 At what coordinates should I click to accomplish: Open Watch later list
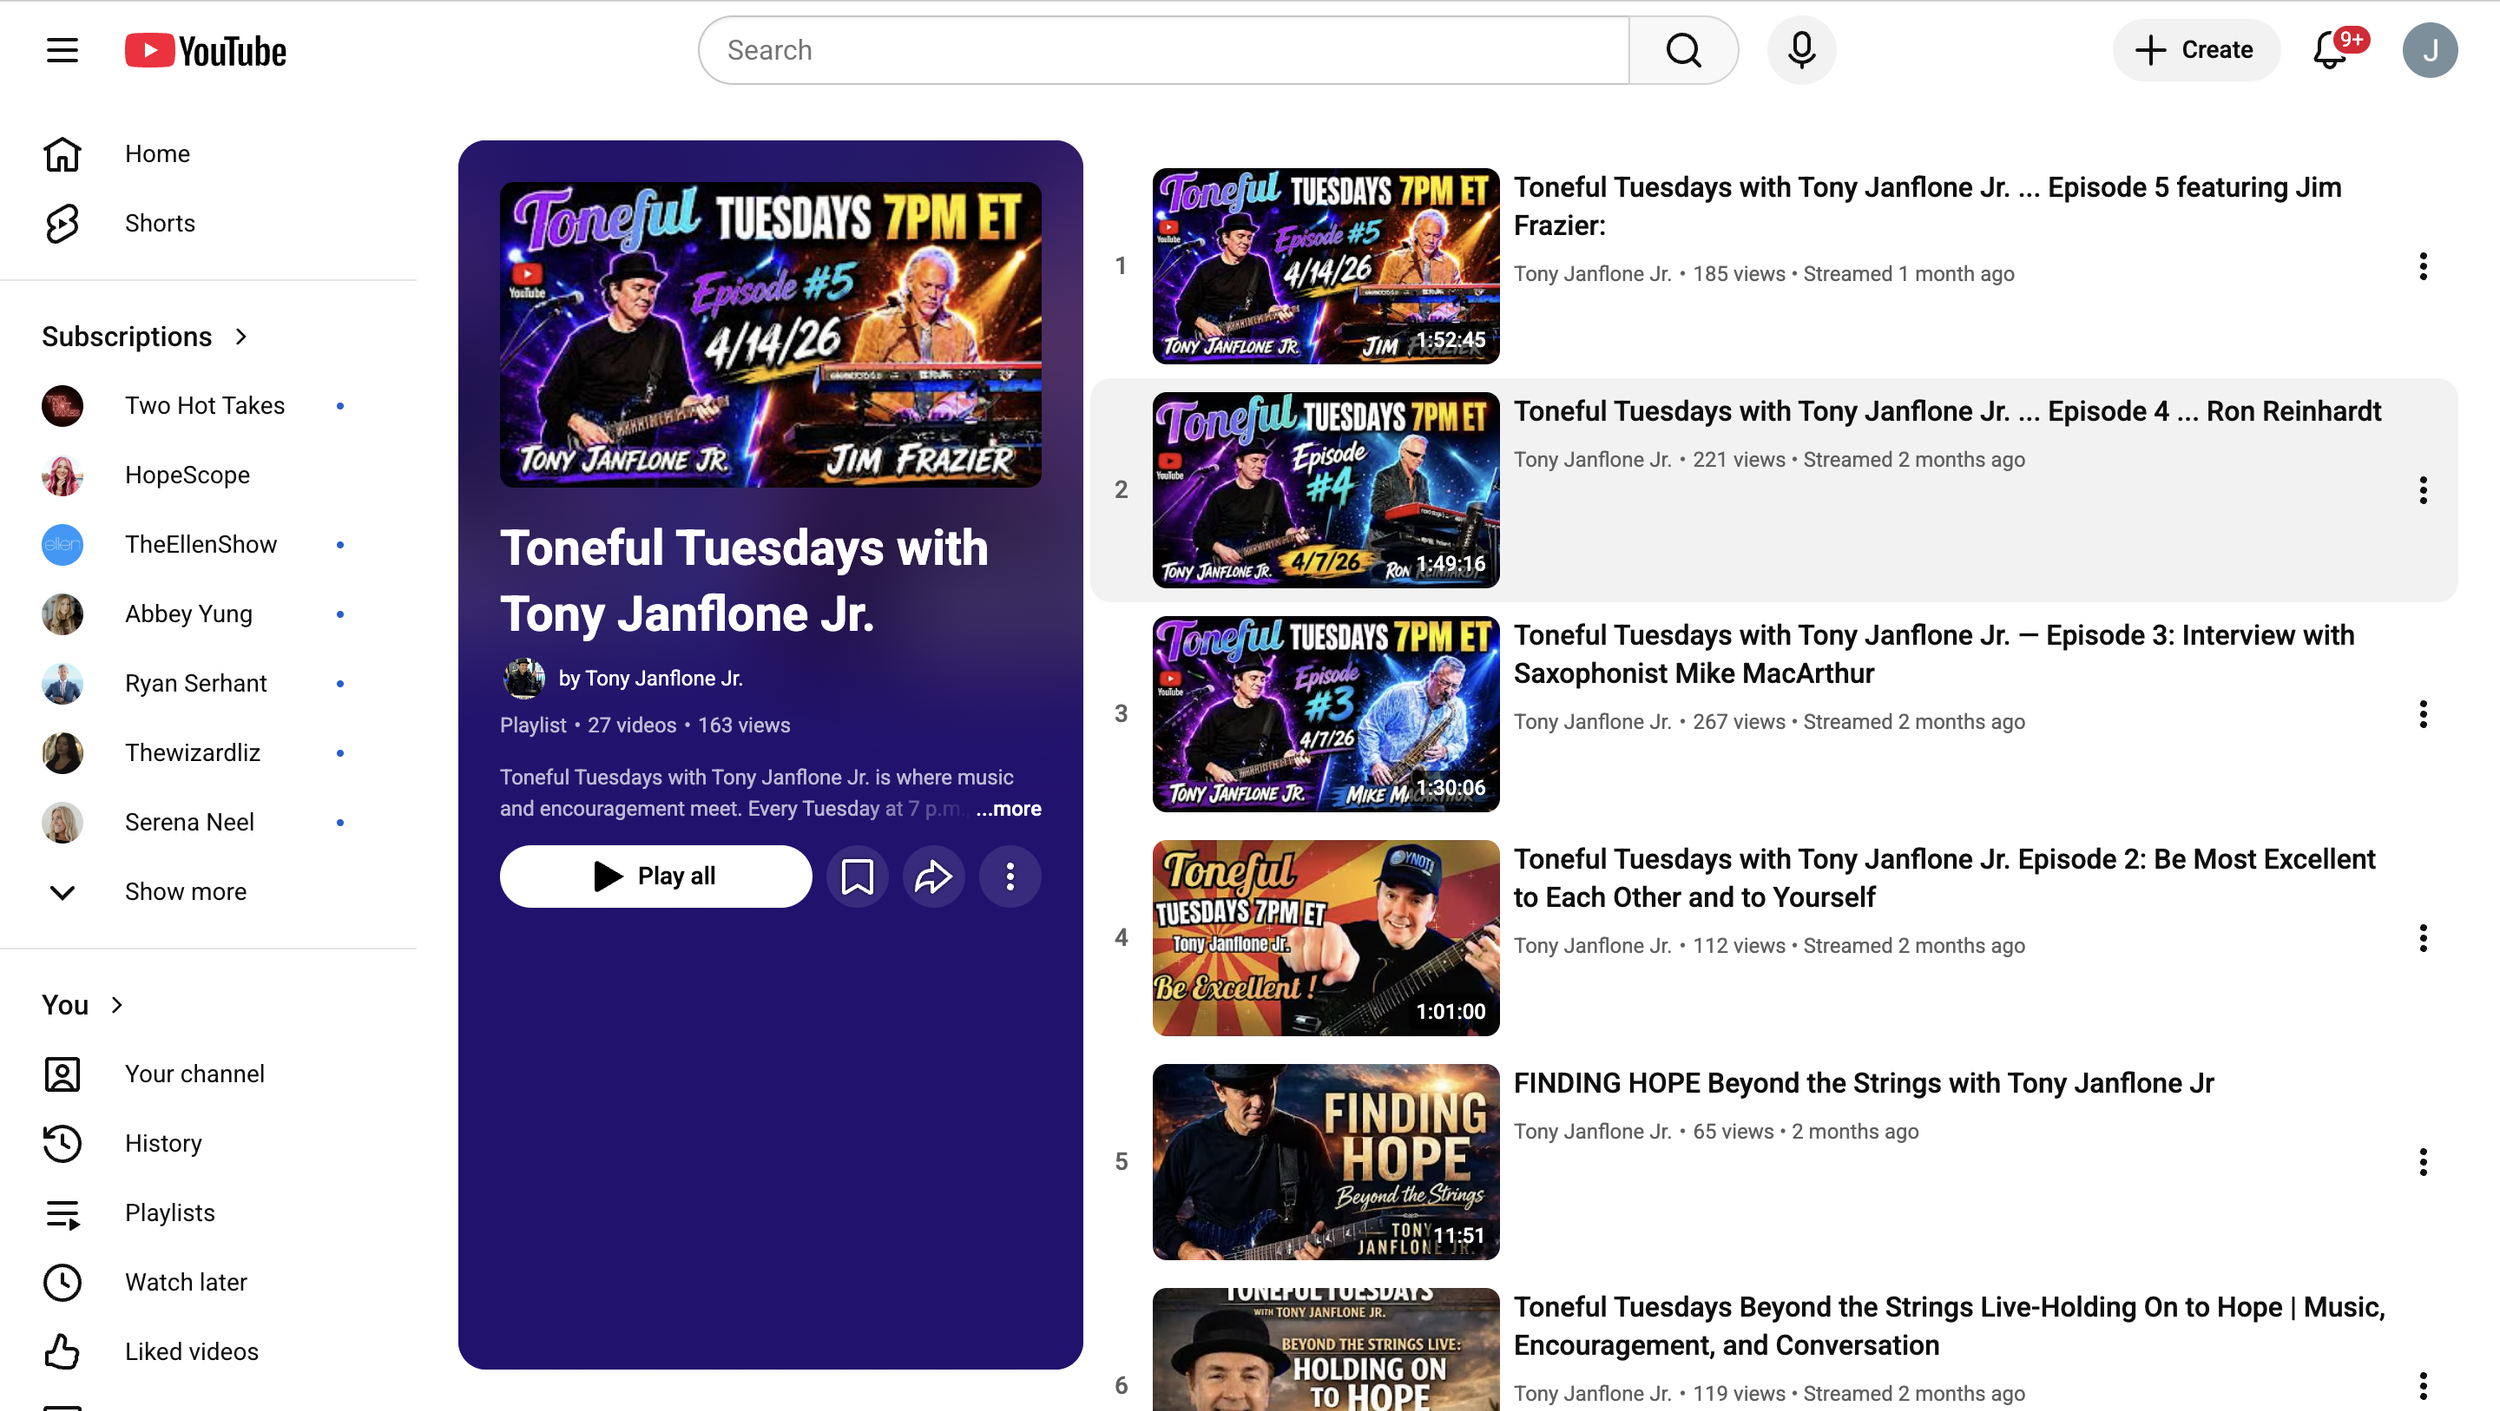[x=208, y=1283]
